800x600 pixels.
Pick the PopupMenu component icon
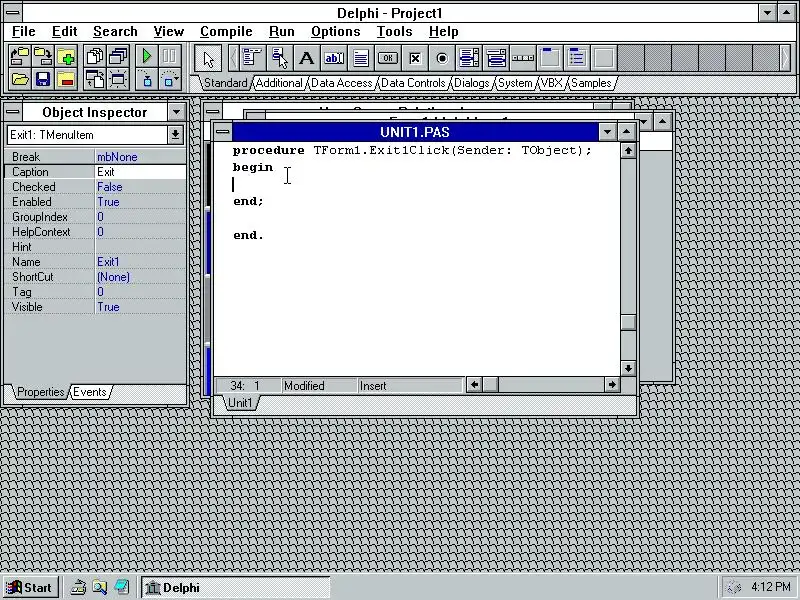(x=280, y=58)
